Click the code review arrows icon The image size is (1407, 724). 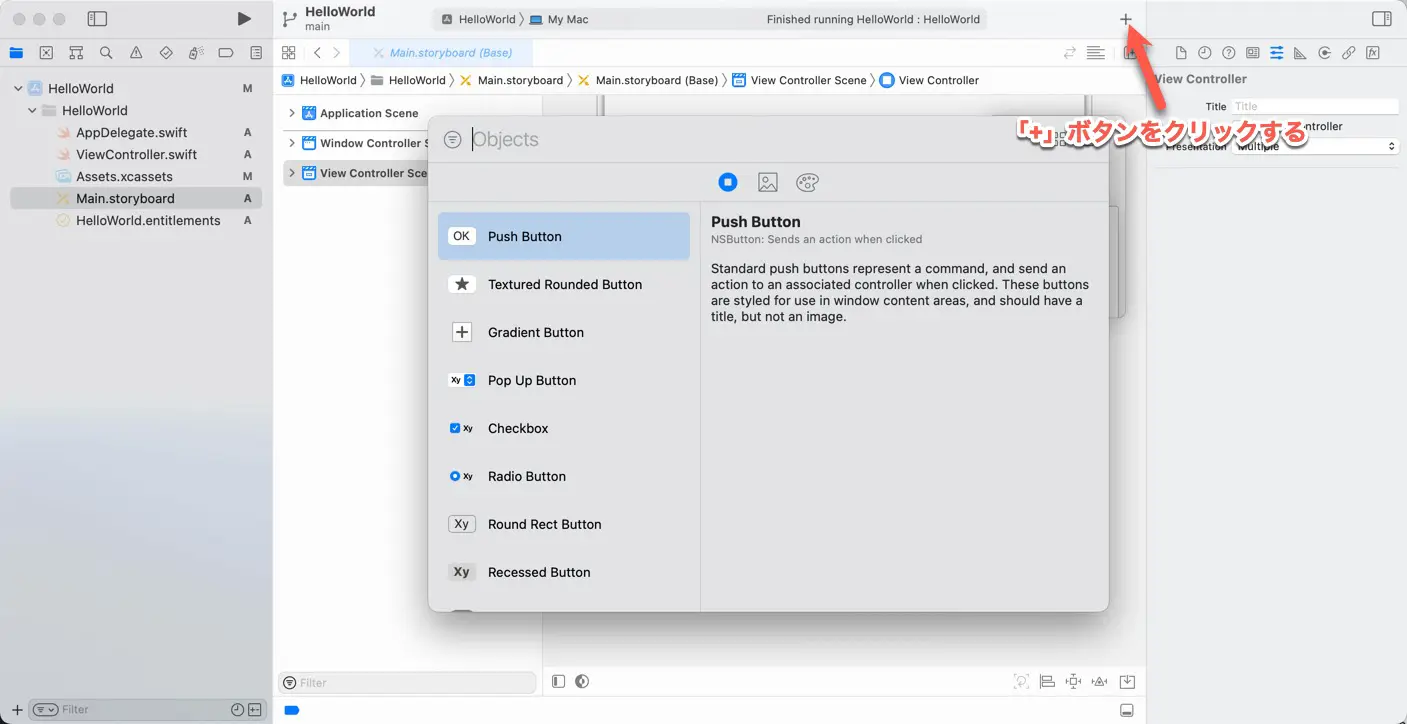(1070, 53)
